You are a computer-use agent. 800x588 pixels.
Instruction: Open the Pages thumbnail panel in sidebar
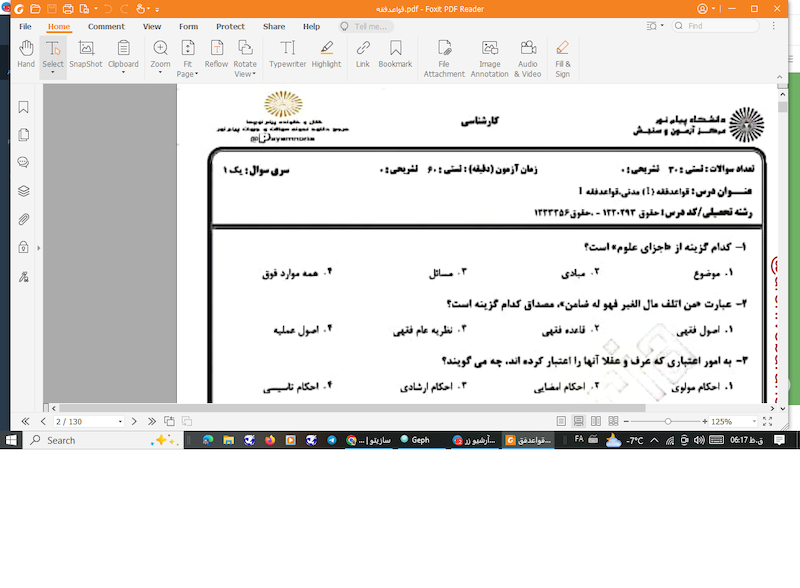pos(23,135)
